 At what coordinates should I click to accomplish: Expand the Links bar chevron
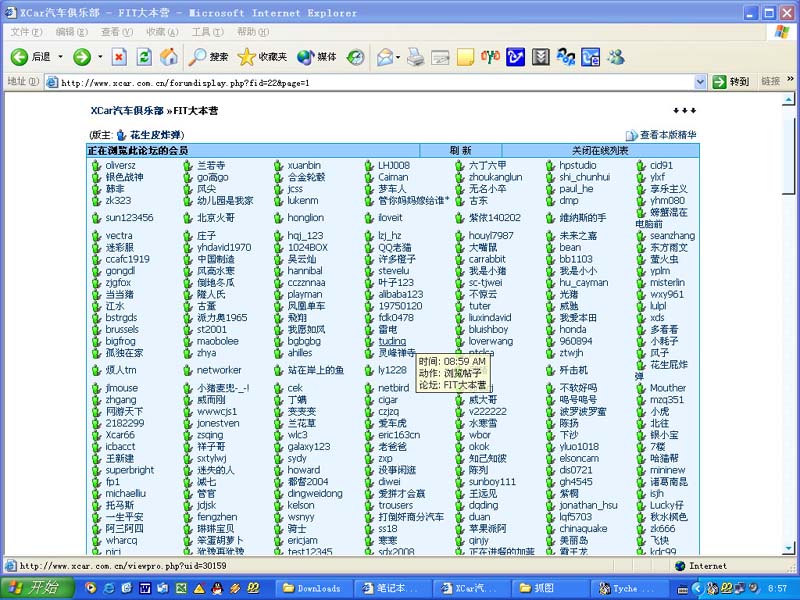(x=790, y=79)
